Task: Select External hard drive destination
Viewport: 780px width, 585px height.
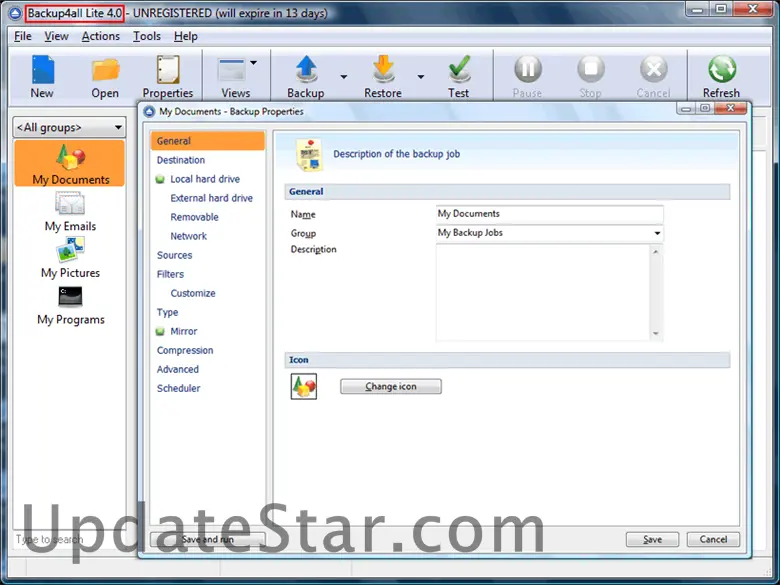Action: [x=211, y=198]
